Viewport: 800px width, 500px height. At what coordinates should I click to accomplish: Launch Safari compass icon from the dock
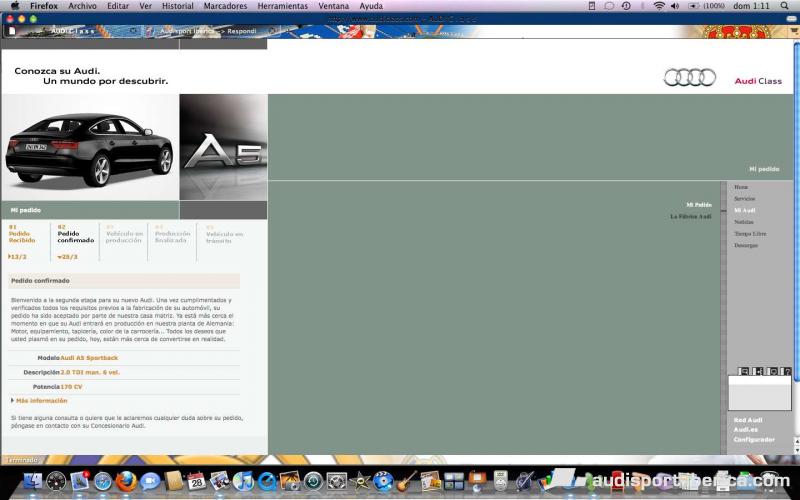(103, 481)
